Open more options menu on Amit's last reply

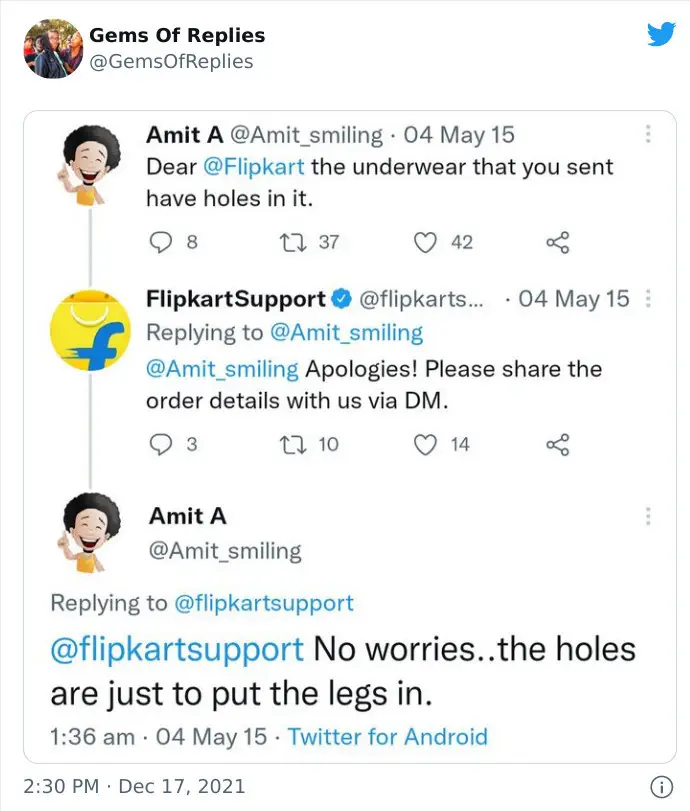[648, 516]
